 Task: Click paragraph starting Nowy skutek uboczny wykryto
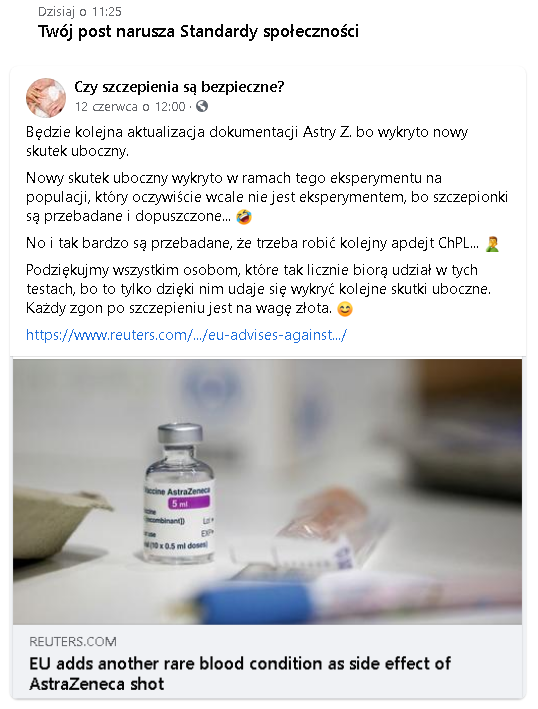267,197
